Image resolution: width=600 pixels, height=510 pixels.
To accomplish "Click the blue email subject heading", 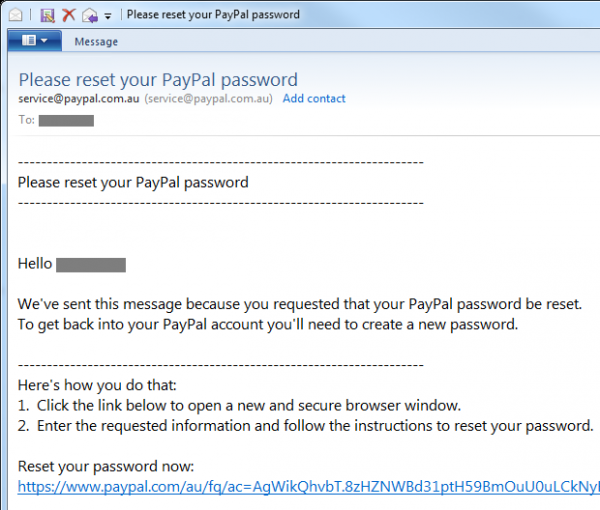I will coord(158,79).
